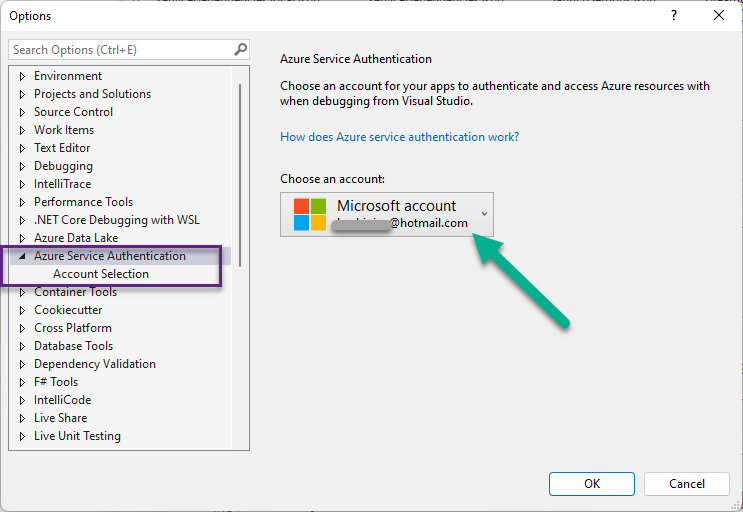Select the F# Tools label
The height and width of the screenshot is (512, 743).
click(x=56, y=382)
